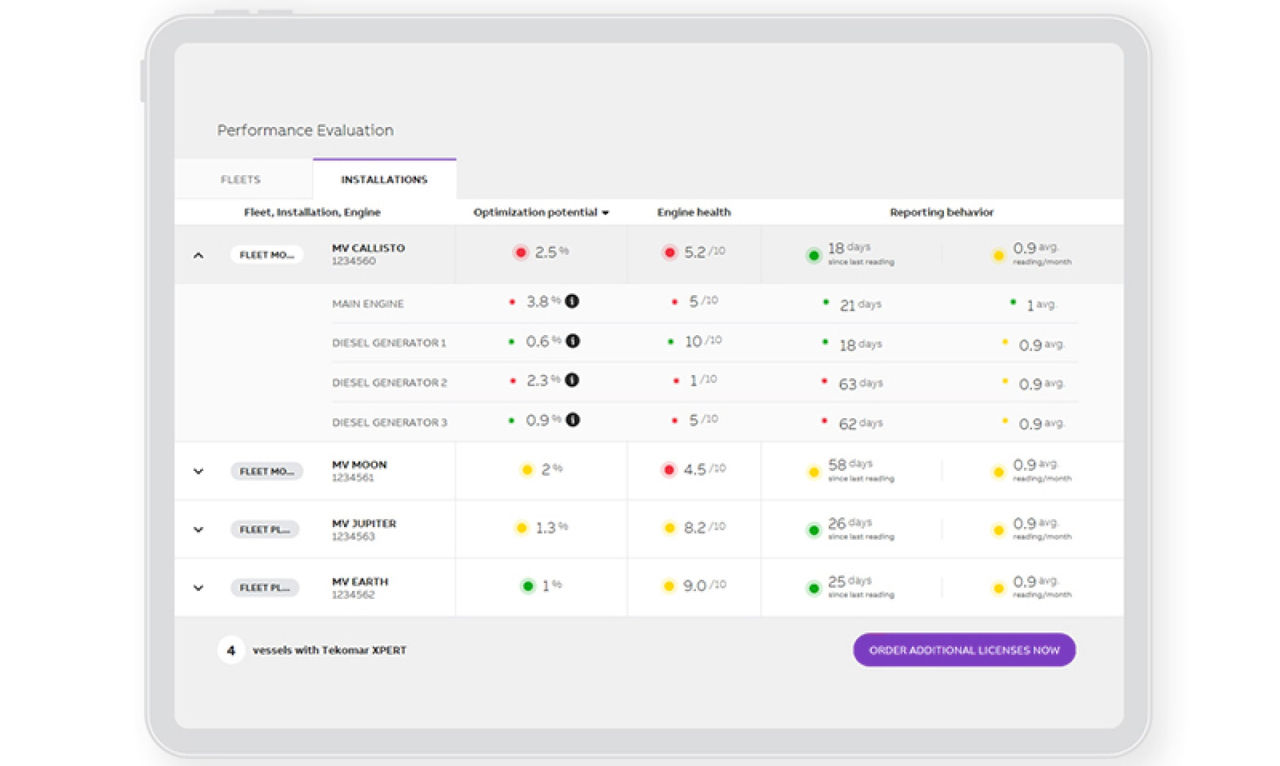Screen dimensions: 1280x766
Task: Order additional licenses now
Action: pyautogui.click(x=963, y=650)
